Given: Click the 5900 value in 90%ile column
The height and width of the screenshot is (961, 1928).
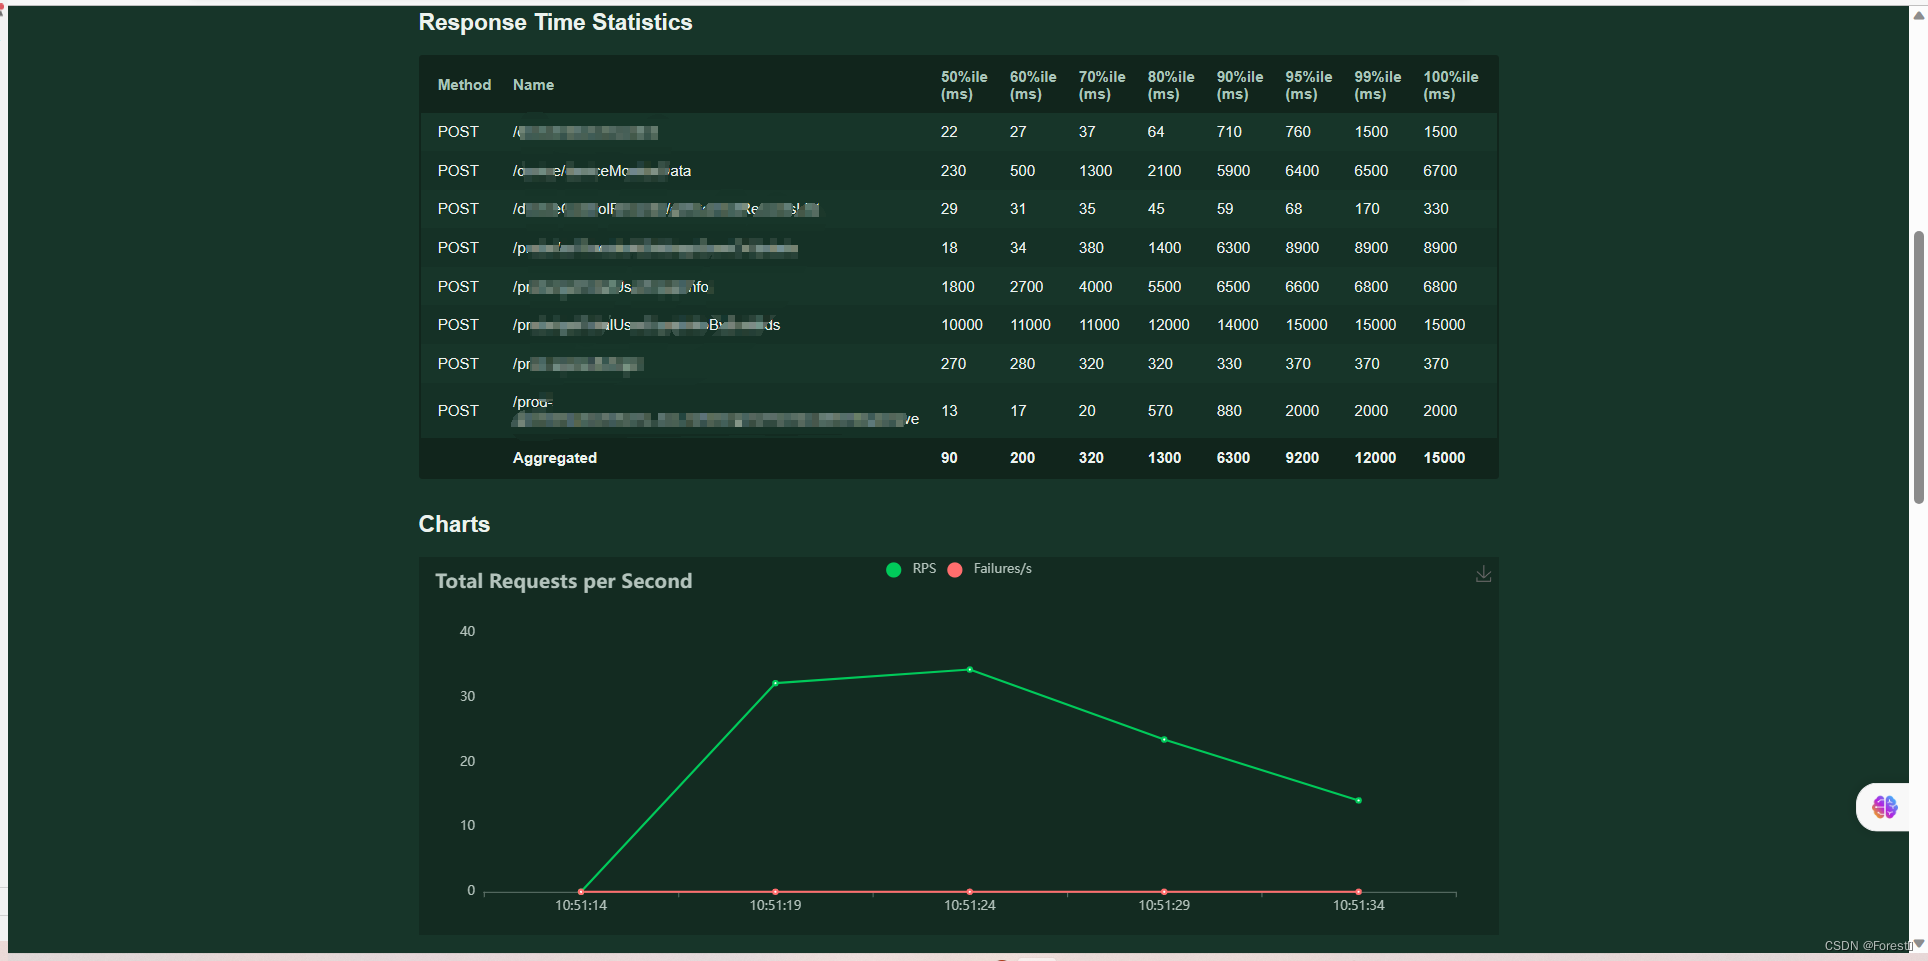Looking at the screenshot, I should click(x=1233, y=171).
